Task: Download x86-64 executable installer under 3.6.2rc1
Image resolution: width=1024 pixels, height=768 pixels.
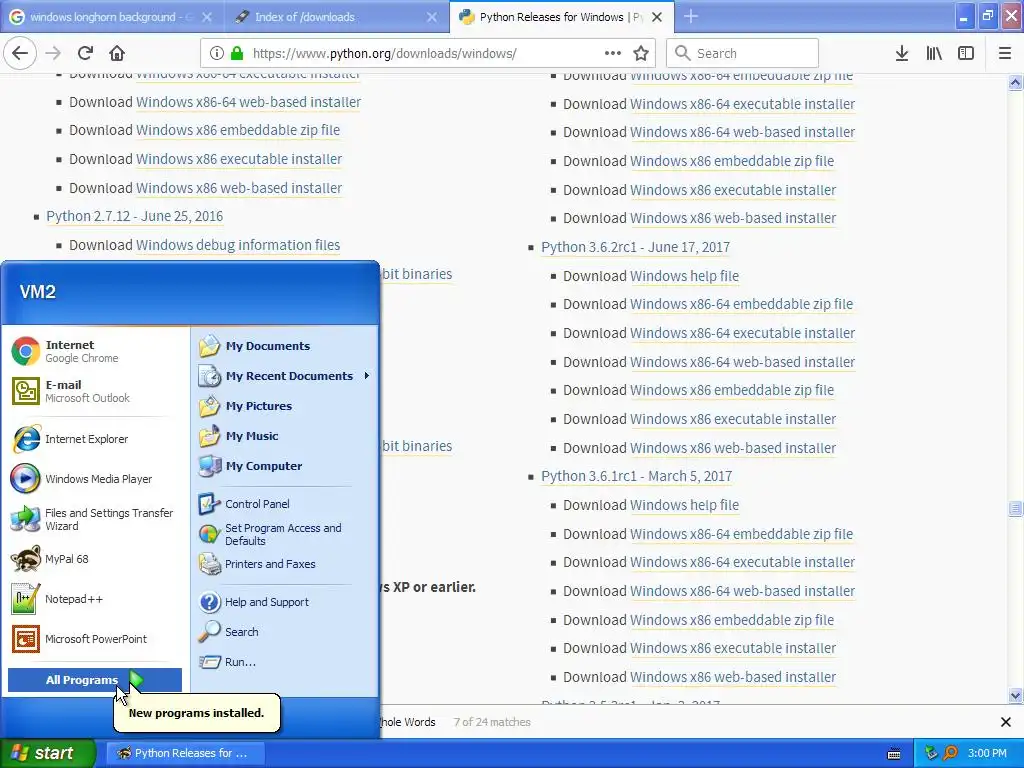Action: [743, 333]
